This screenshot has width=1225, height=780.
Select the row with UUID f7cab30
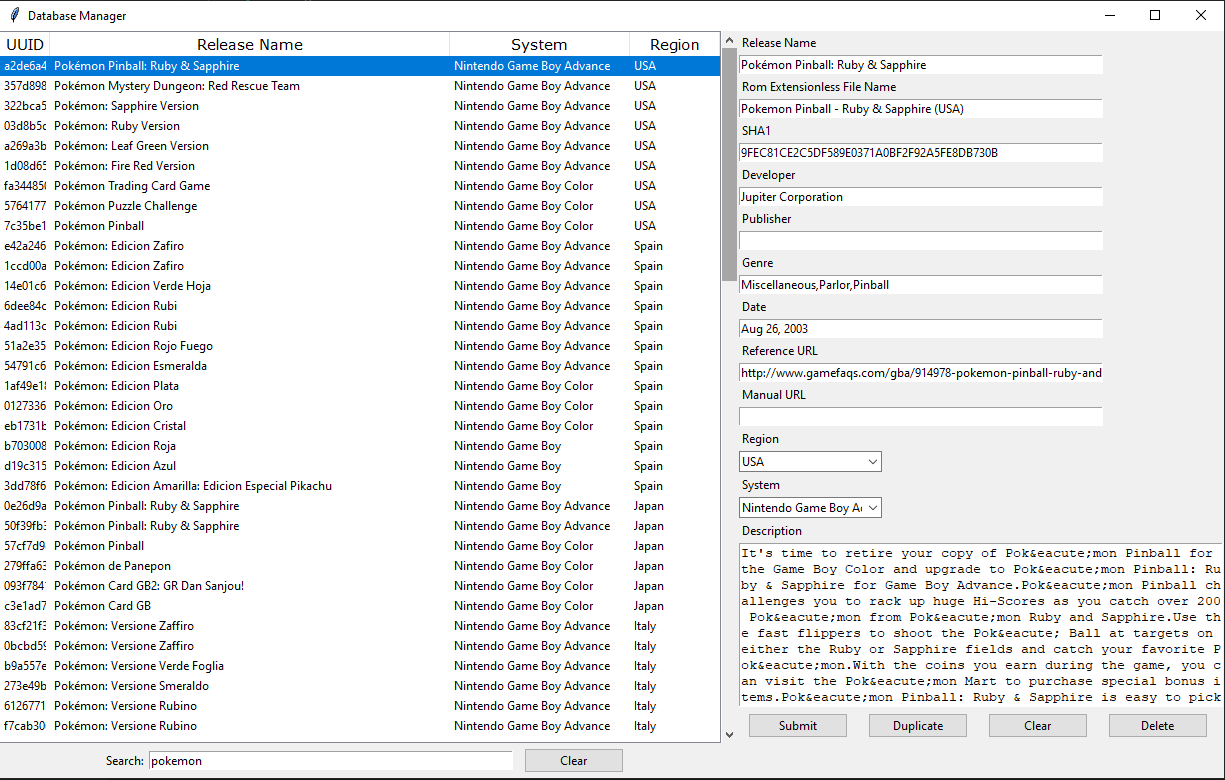360,726
